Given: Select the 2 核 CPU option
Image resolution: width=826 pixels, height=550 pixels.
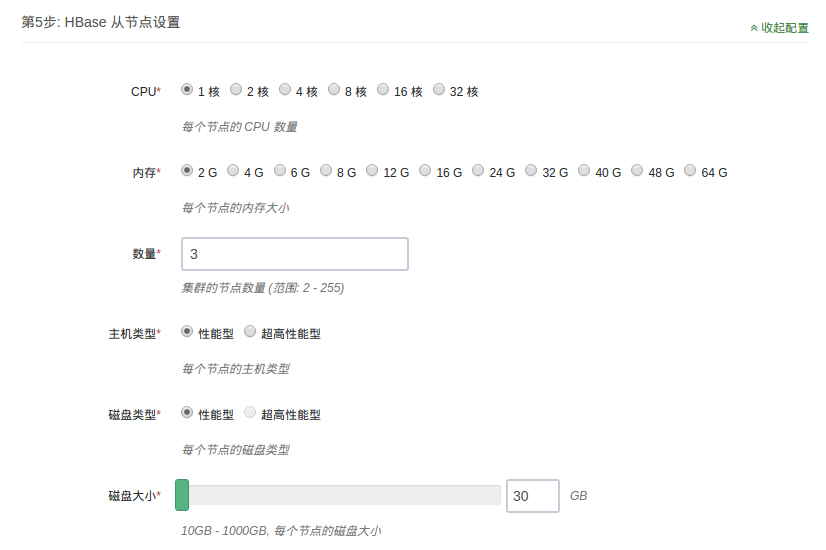Looking at the screenshot, I should point(236,90).
